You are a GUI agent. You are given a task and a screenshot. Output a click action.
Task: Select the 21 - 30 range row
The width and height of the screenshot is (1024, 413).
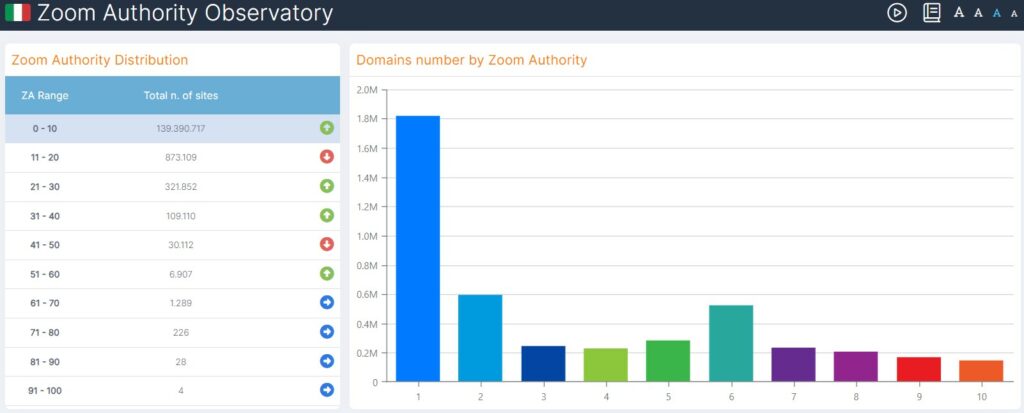[150, 186]
